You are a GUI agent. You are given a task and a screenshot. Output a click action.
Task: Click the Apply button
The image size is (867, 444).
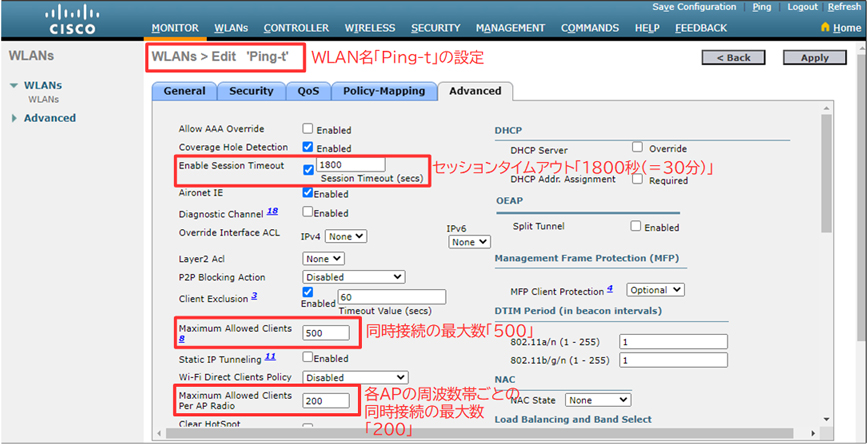pos(815,58)
